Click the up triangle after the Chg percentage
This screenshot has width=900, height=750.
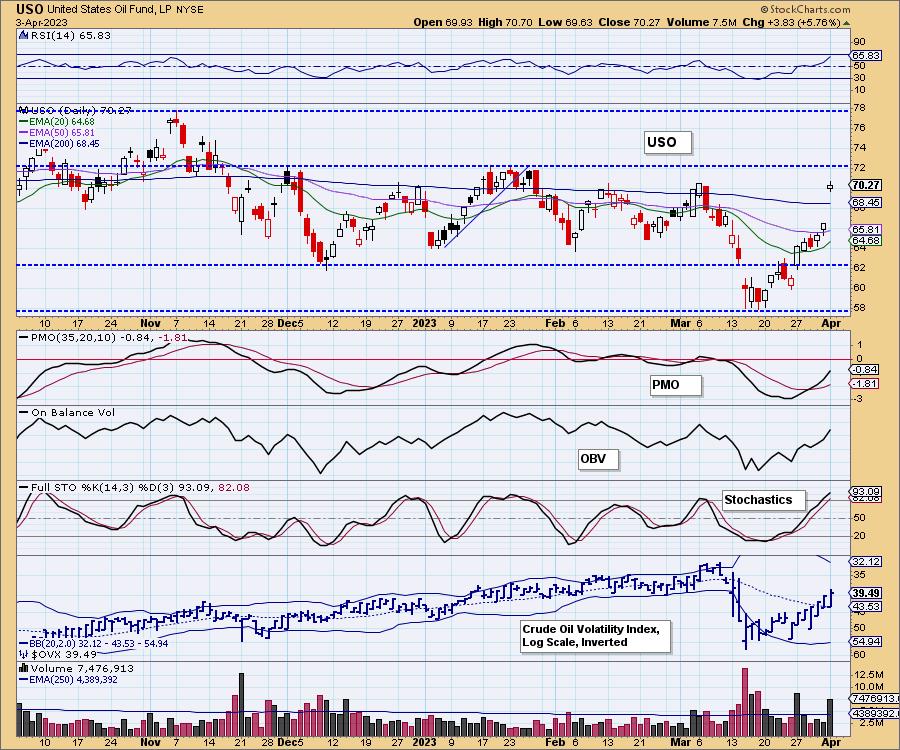point(847,23)
